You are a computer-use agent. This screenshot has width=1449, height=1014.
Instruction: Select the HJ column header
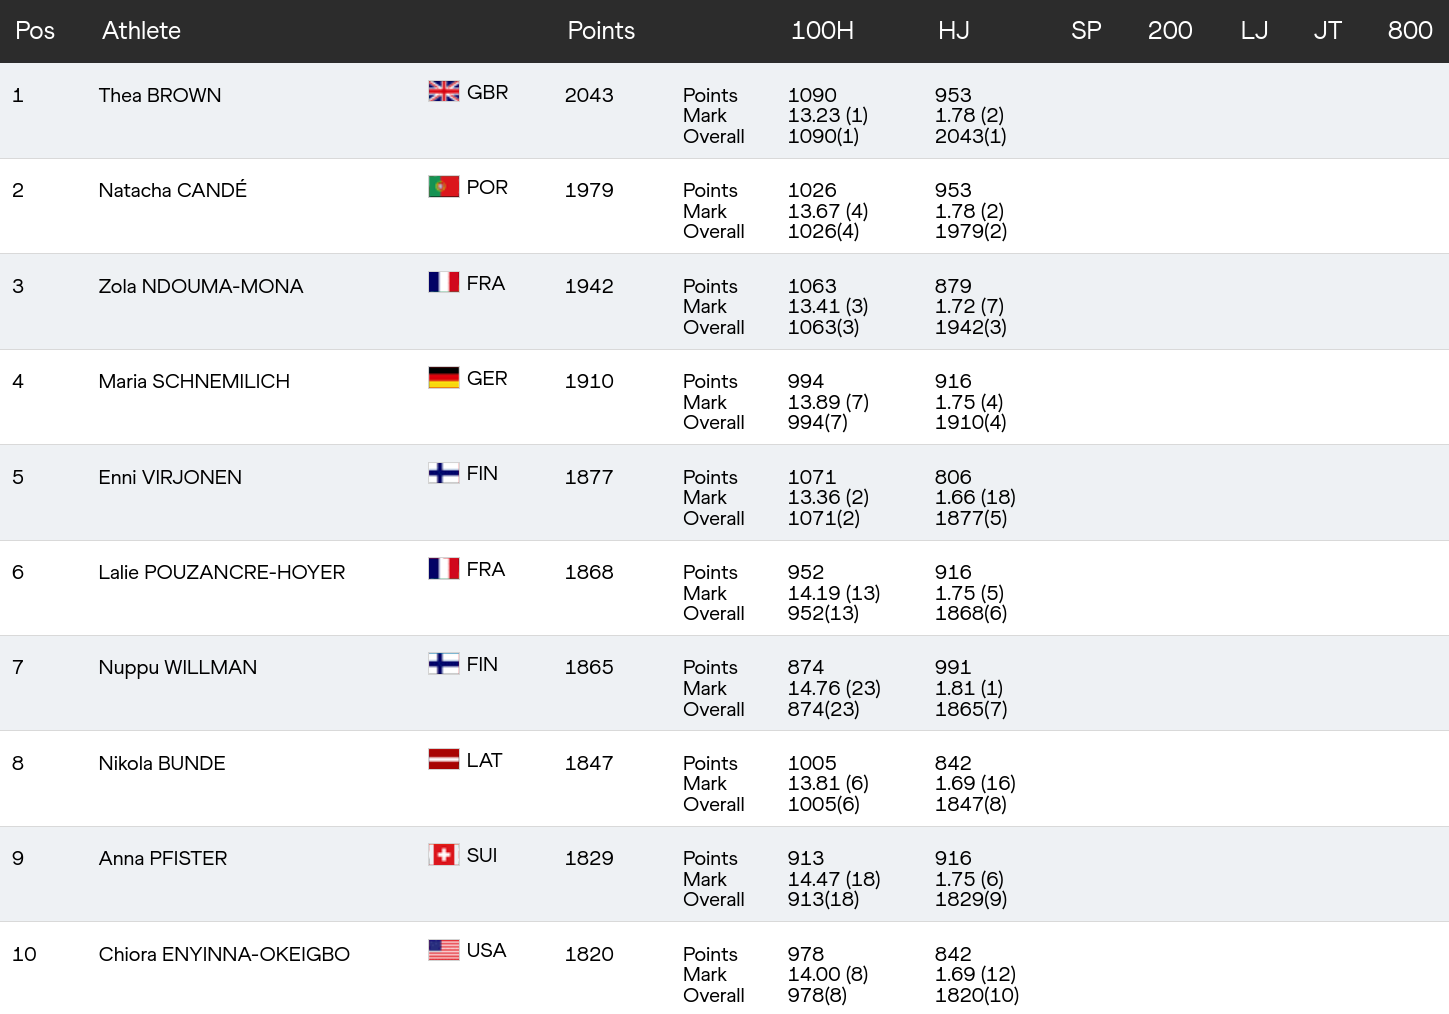tap(954, 31)
